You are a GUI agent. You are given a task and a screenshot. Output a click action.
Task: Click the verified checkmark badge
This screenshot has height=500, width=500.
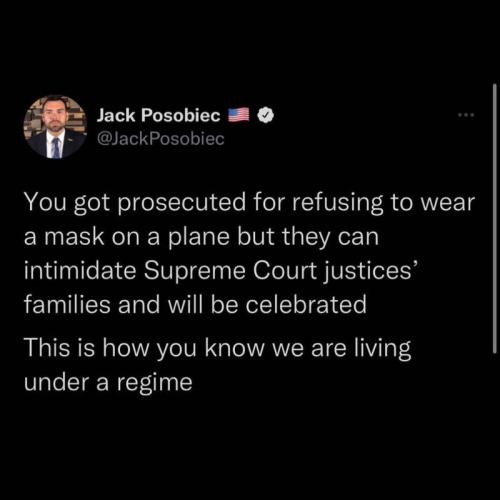coord(266,115)
